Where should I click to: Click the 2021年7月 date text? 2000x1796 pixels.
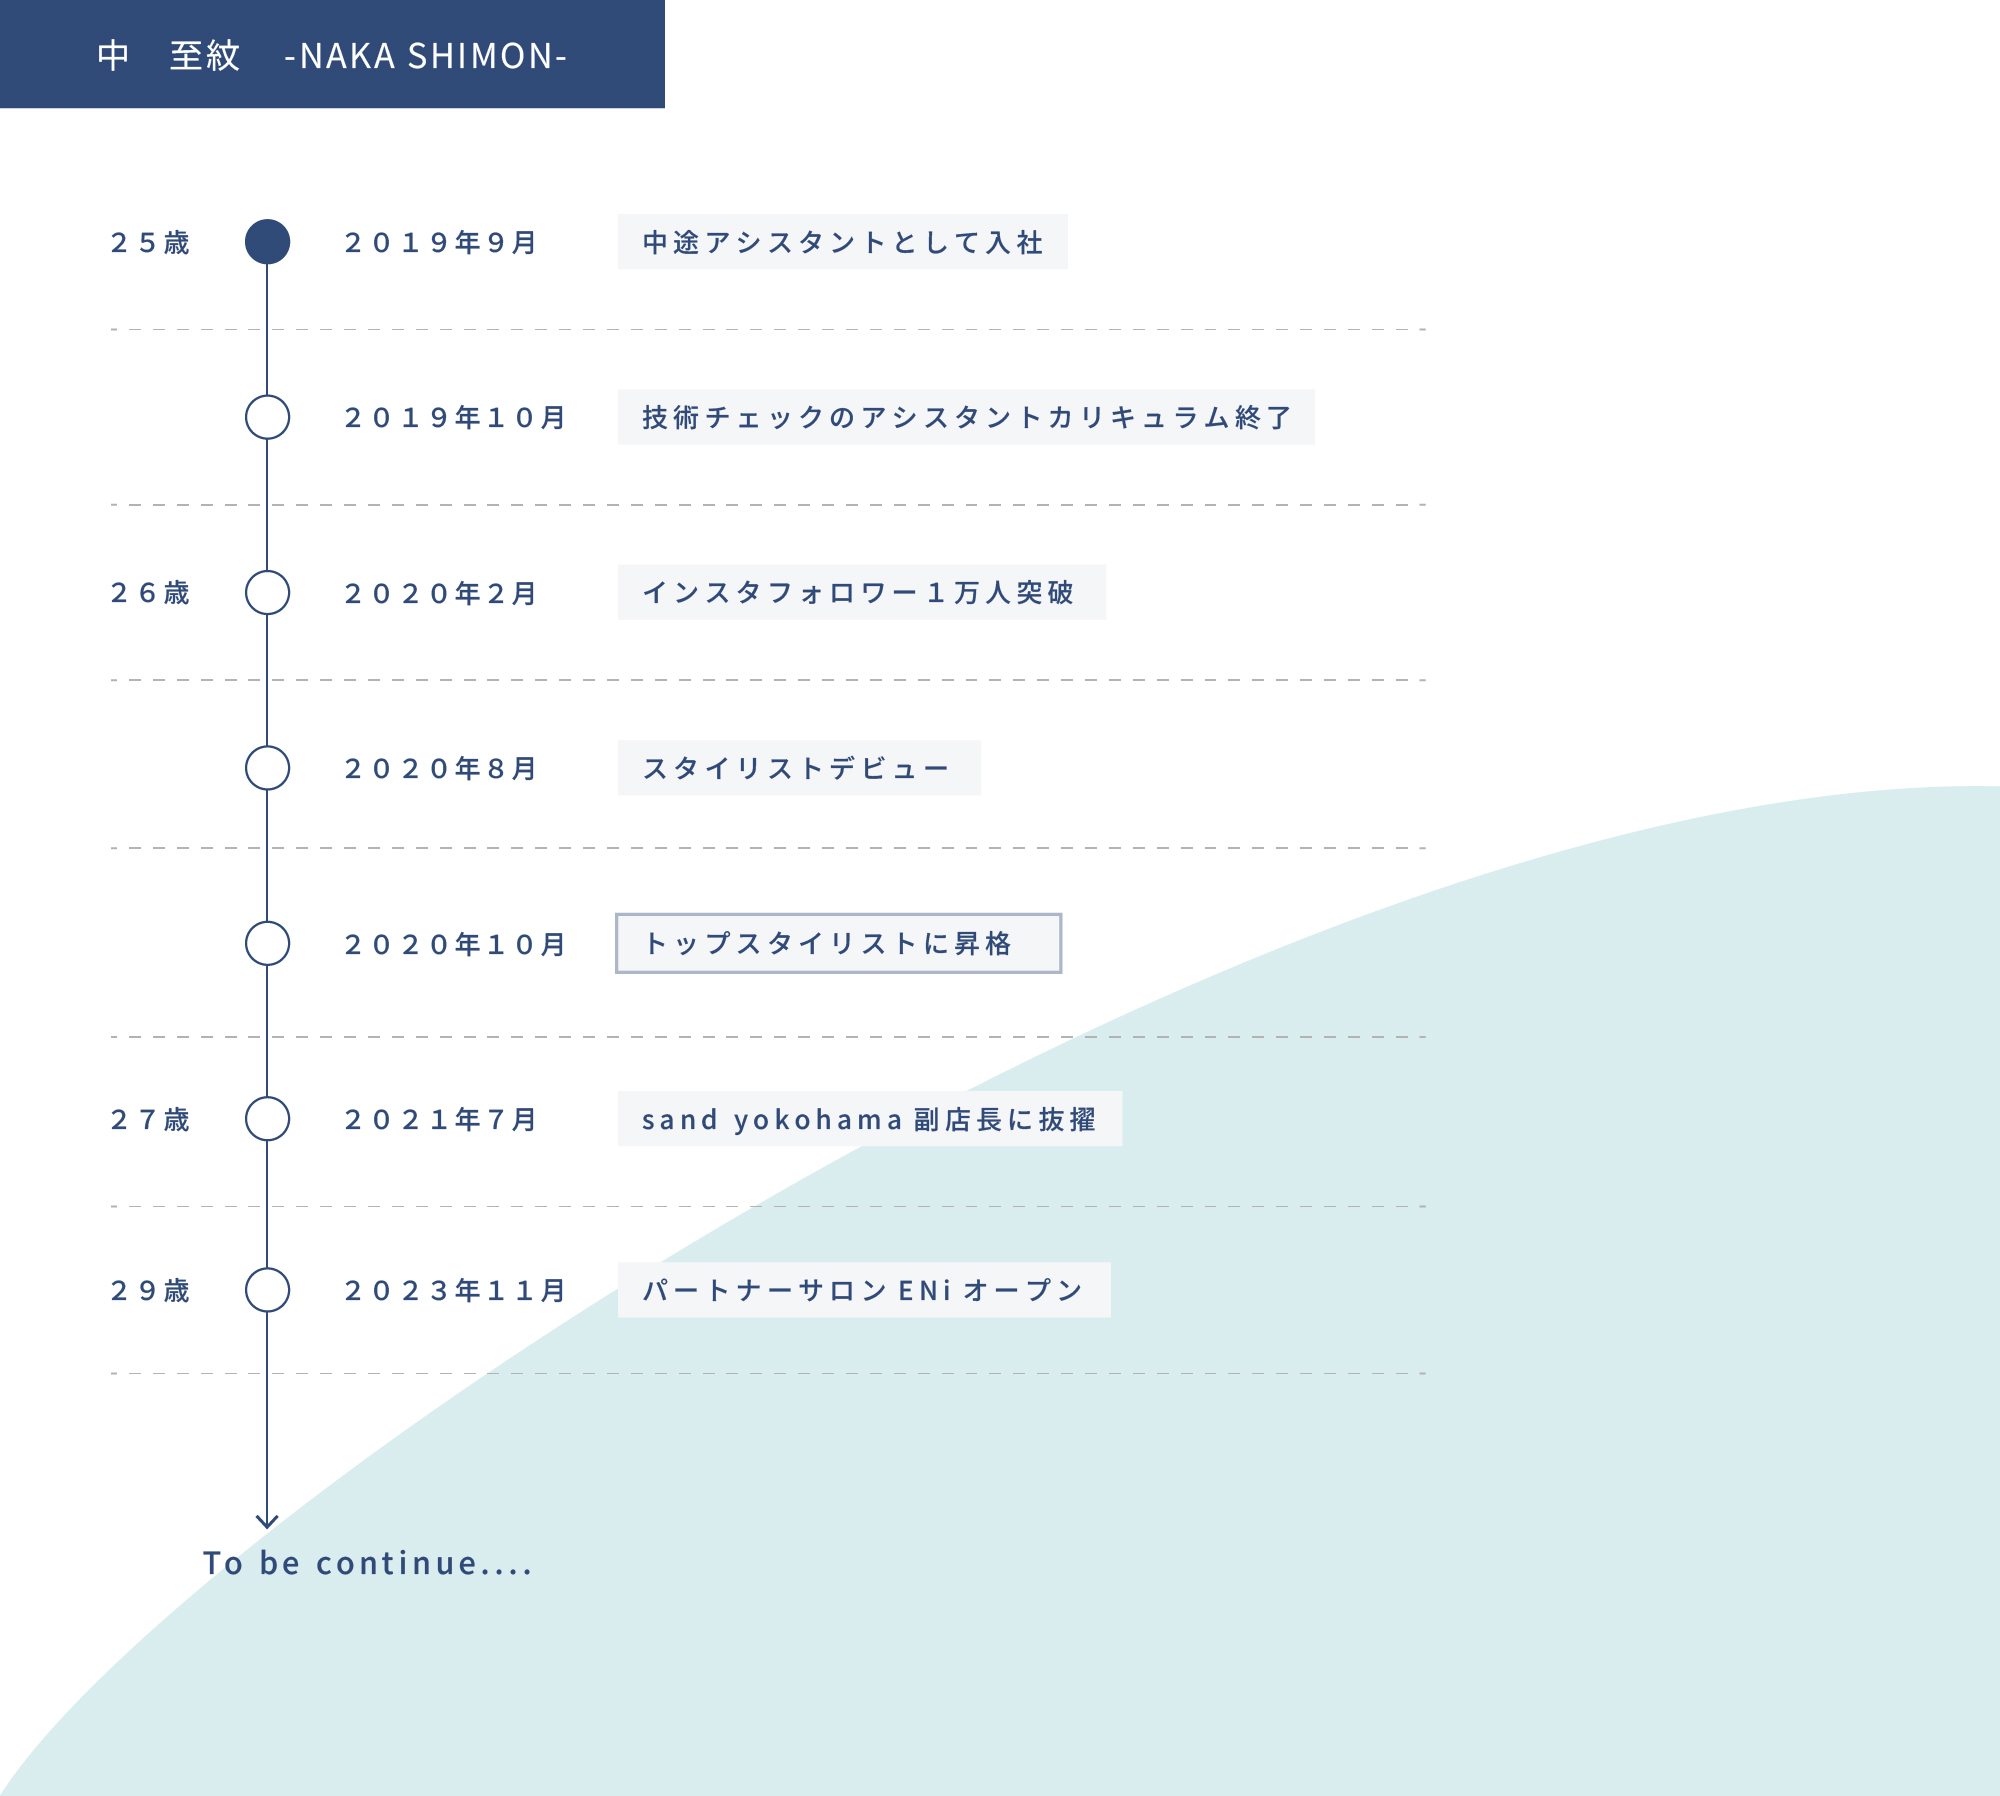[x=441, y=1119]
